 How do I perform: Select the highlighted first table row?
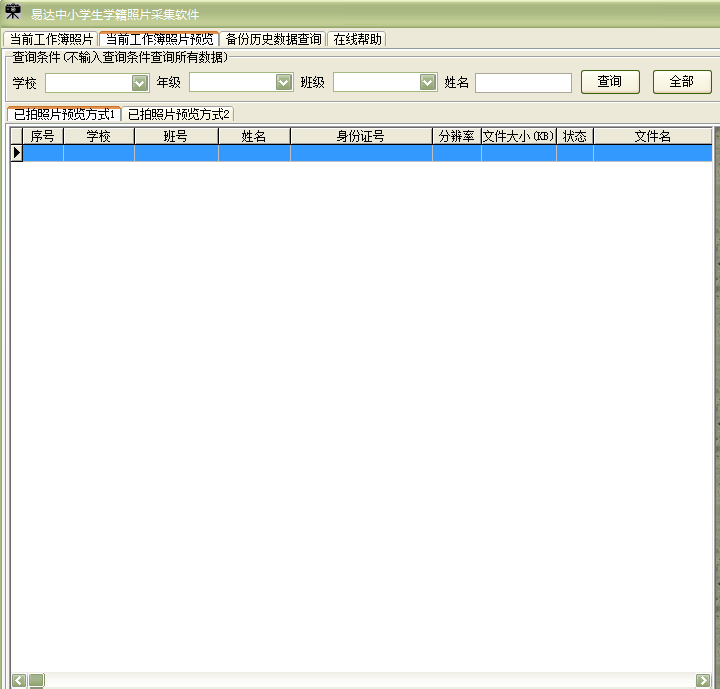360,153
